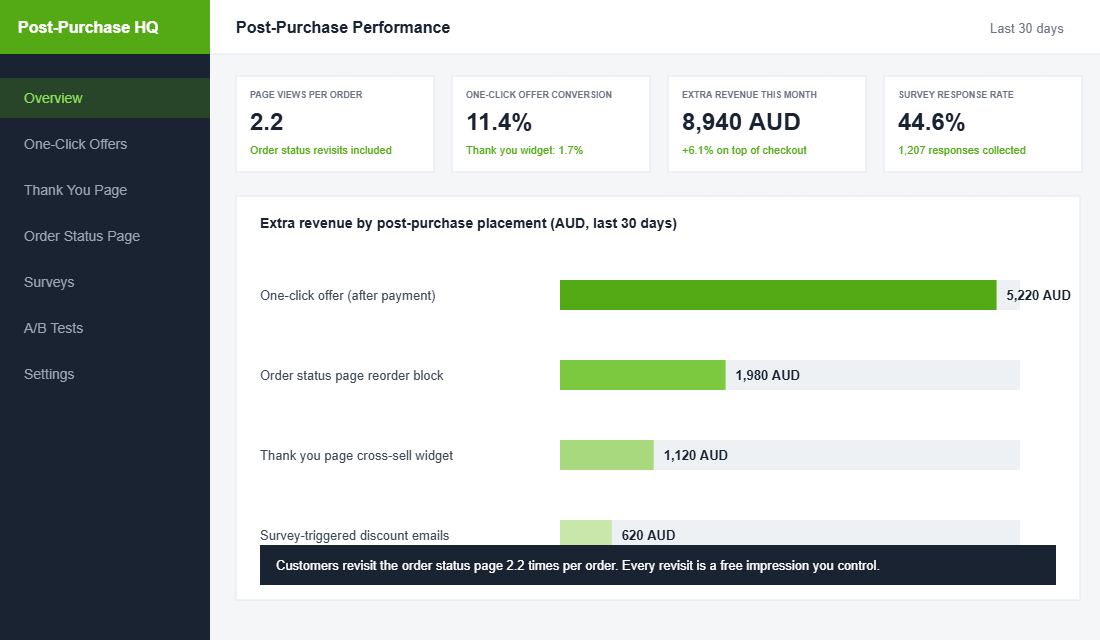
Task: Click 'One-click offer (after payment)' label
Action: tap(348, 295)
